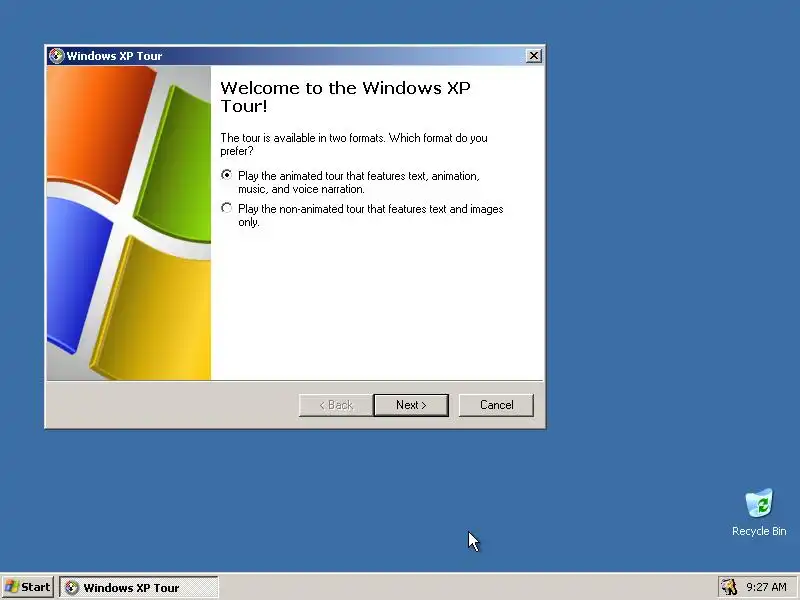The width and height of the screenshot is (800, 600).
Task: Cancel the Windows XP Tour wizard
Action: point(496,405)
